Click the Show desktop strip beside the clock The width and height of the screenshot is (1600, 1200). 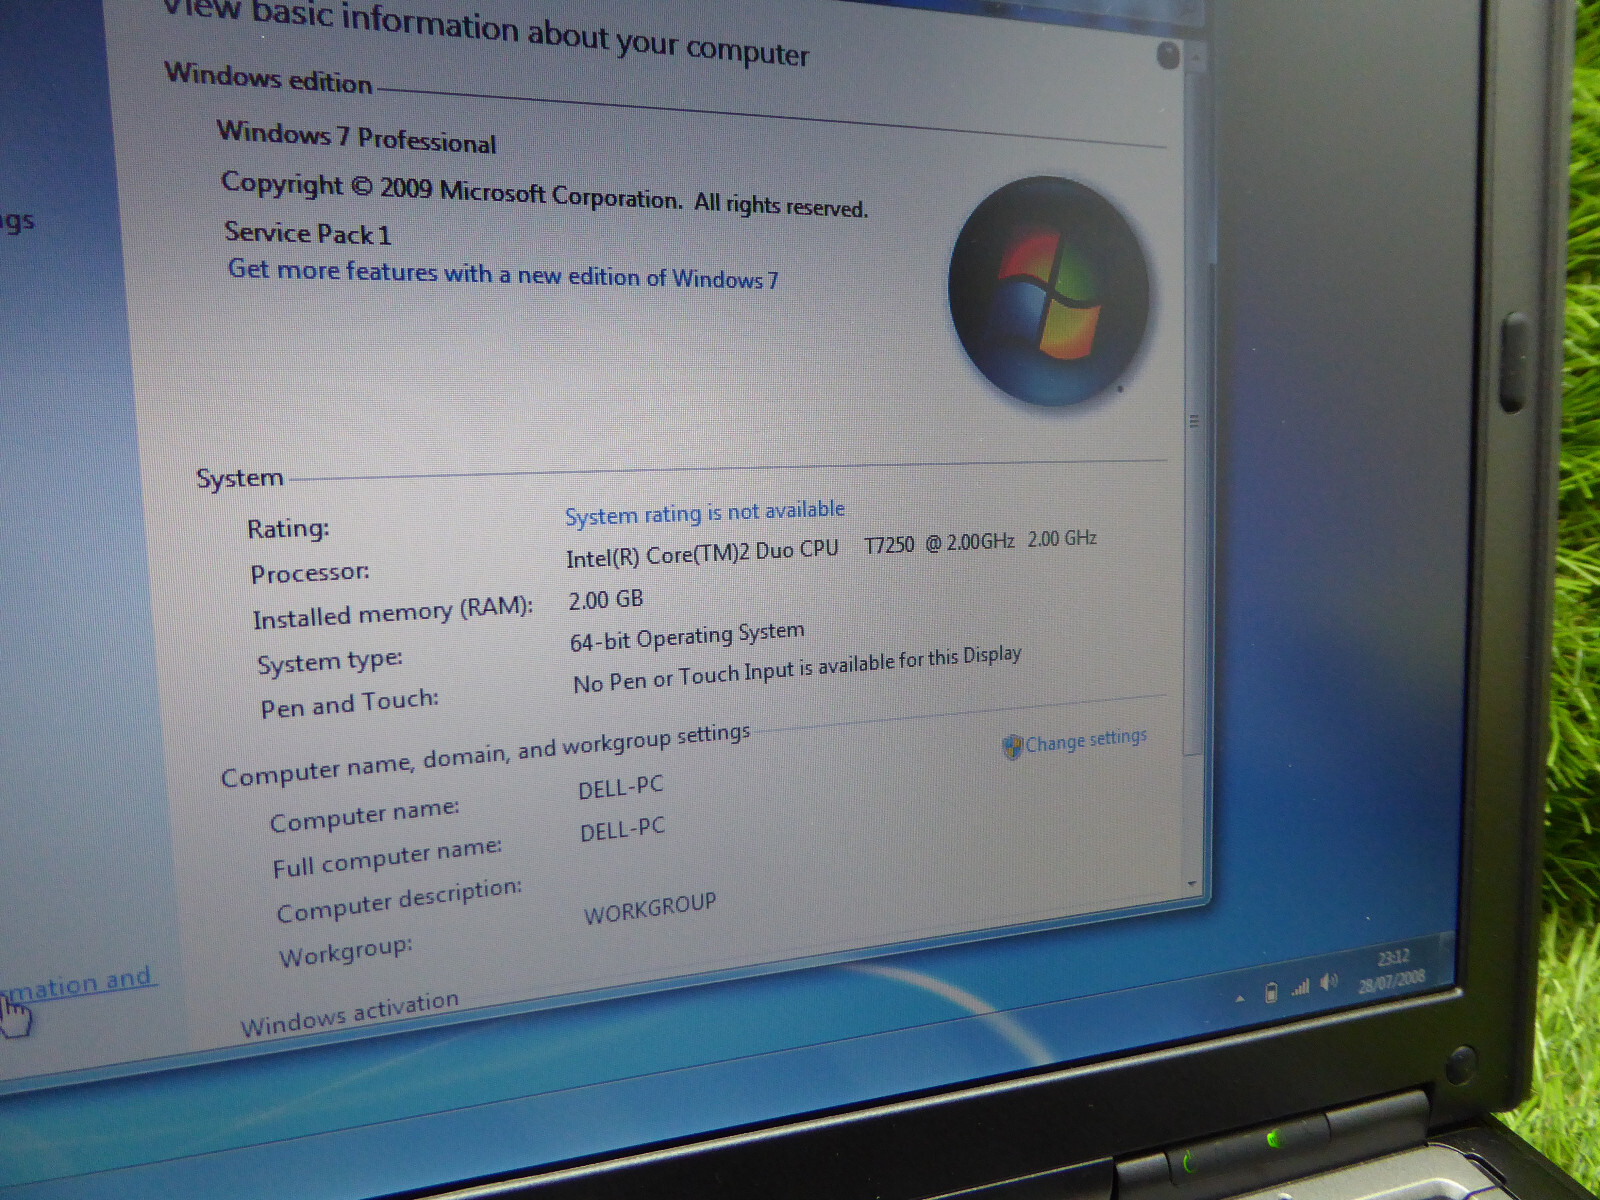click(x=1447, y=961)
